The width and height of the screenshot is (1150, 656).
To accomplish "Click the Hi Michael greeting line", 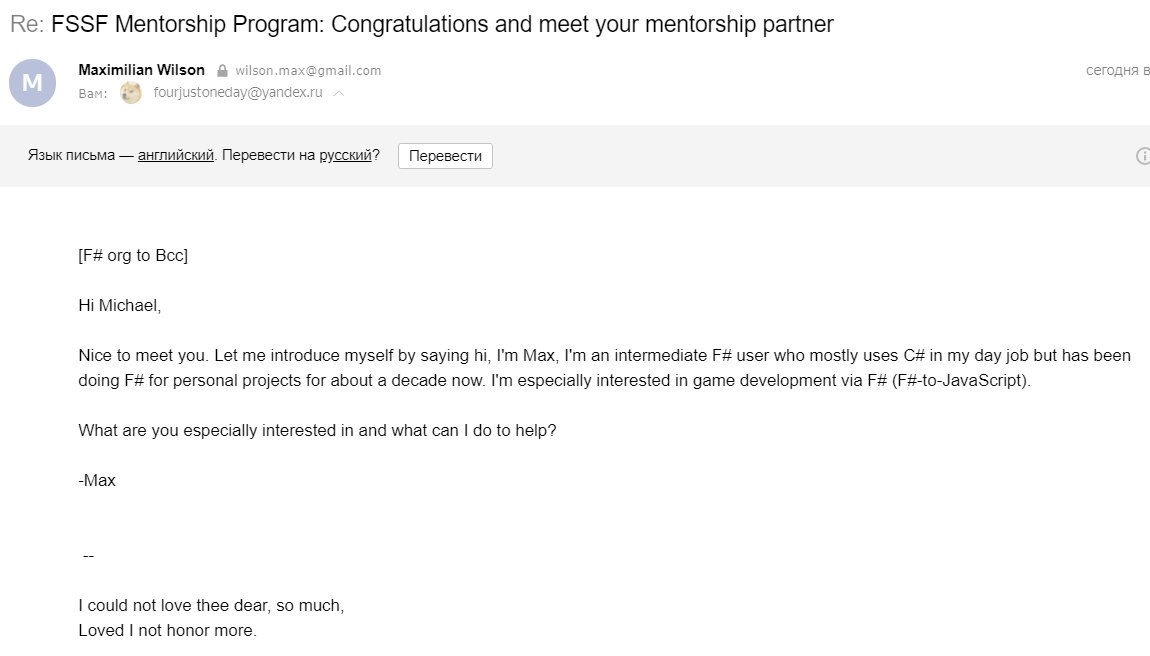I will (x=120, y=305).
